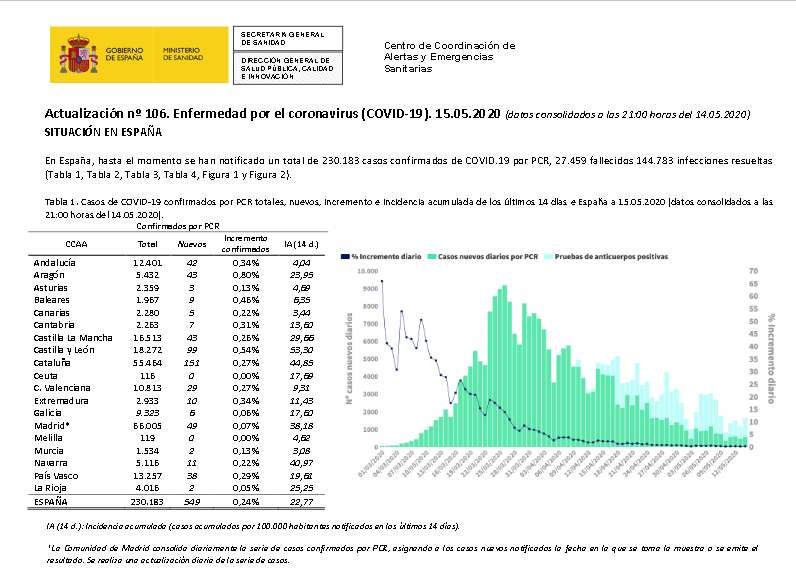Click the green 'Casos nuevos diarios por PCR' legend swatch
Image resolution: width=796 pixels, height=583 pixels.
pos(432,256)
